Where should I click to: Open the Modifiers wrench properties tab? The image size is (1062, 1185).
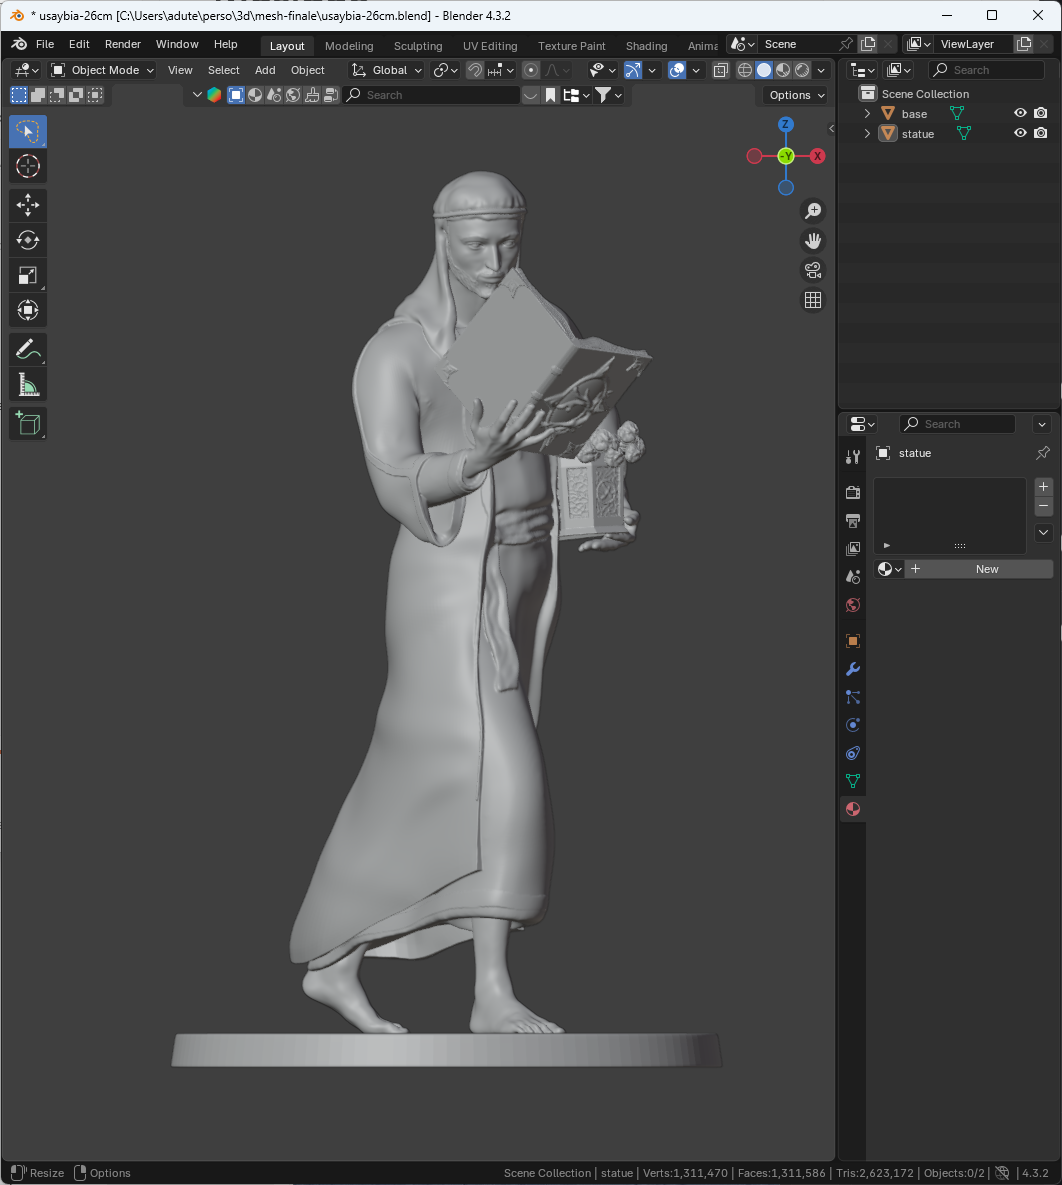point(853,669)
